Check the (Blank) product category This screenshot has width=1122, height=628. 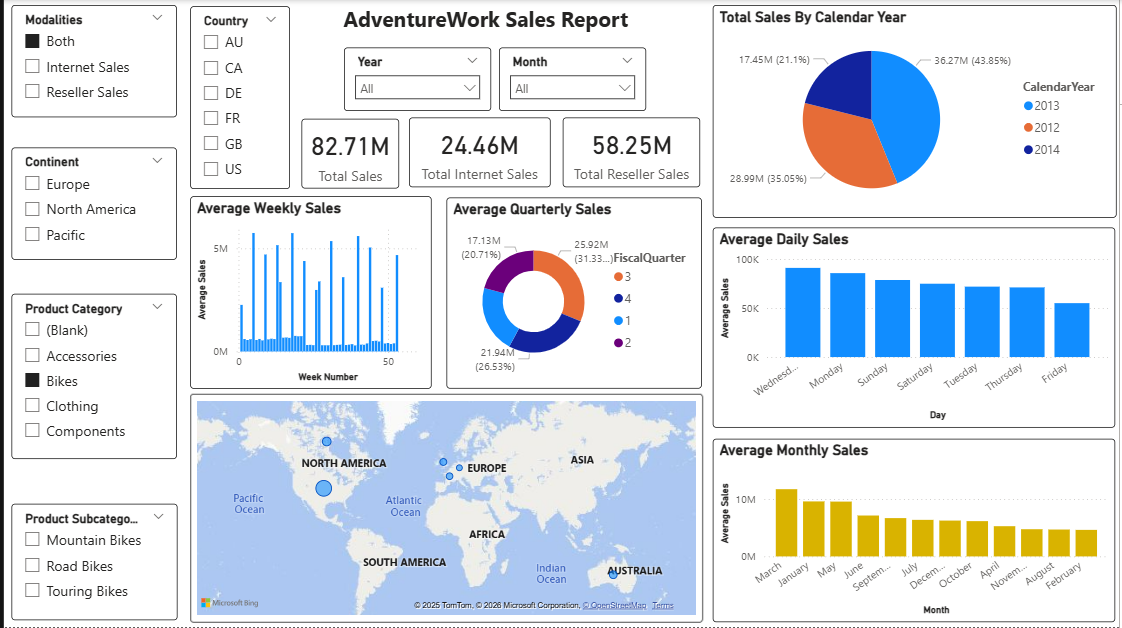(32, 330)
